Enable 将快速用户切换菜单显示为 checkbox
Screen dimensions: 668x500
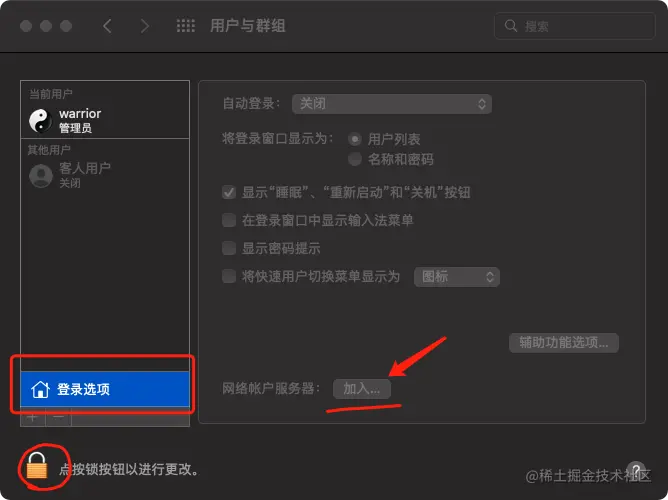click(x=229, y=276)
